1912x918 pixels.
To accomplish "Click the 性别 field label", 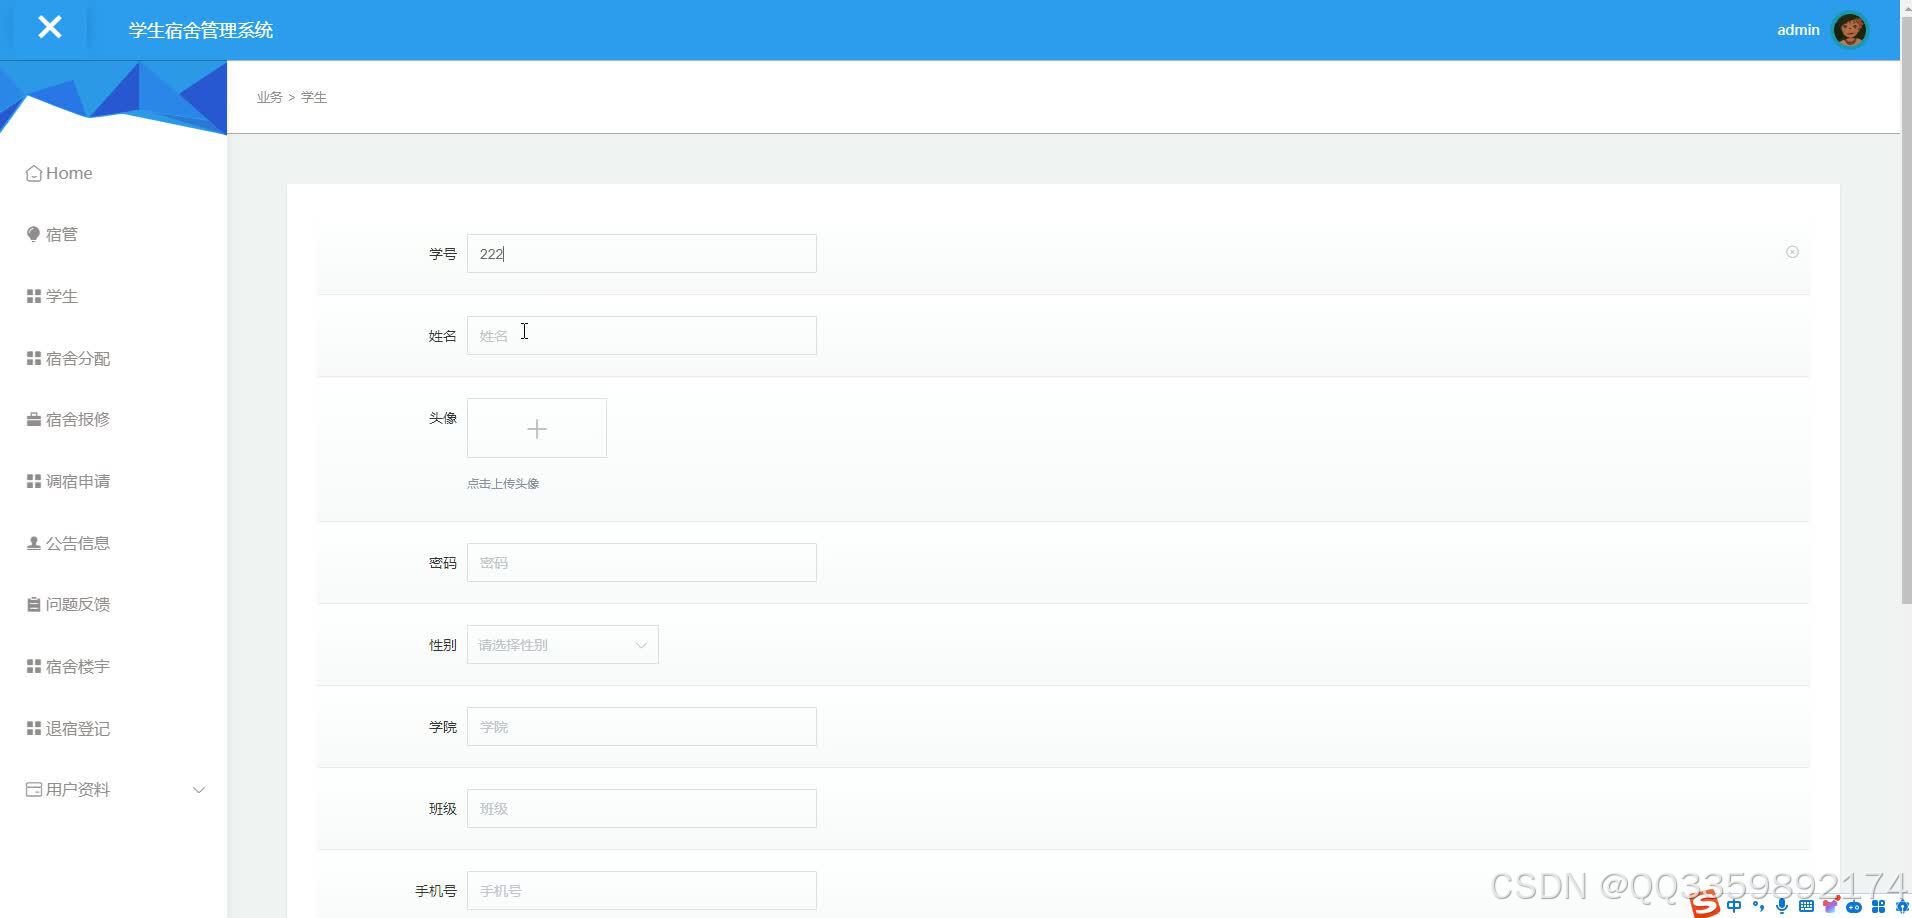I will [x=443, y=645].
